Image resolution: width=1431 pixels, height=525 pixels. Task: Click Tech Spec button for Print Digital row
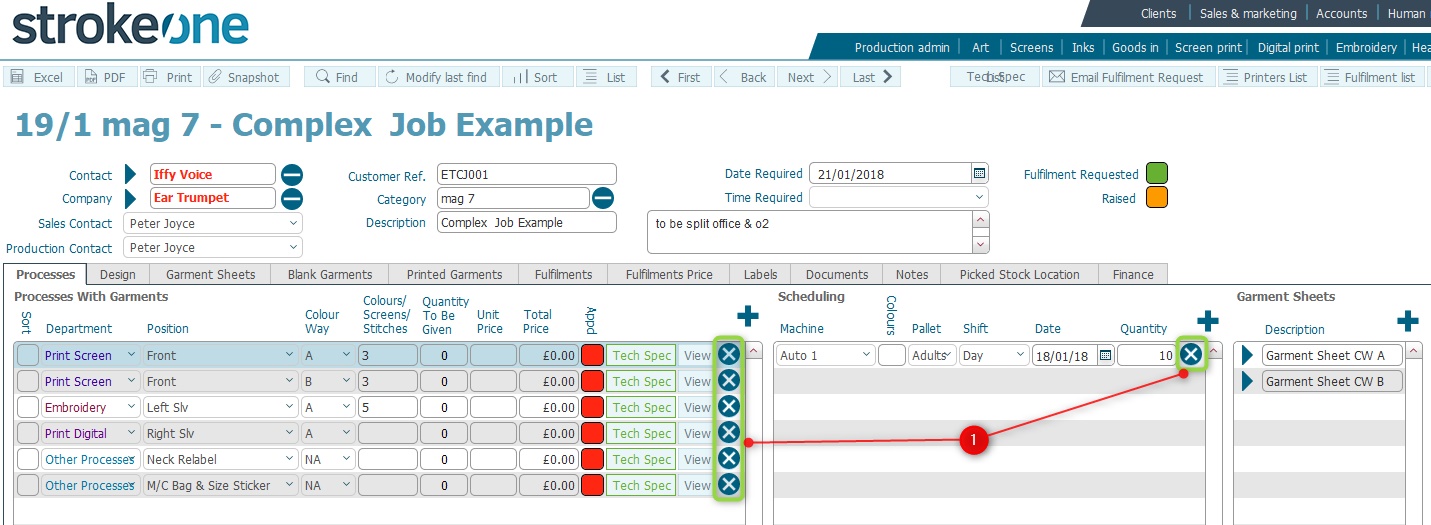point(641,433)
